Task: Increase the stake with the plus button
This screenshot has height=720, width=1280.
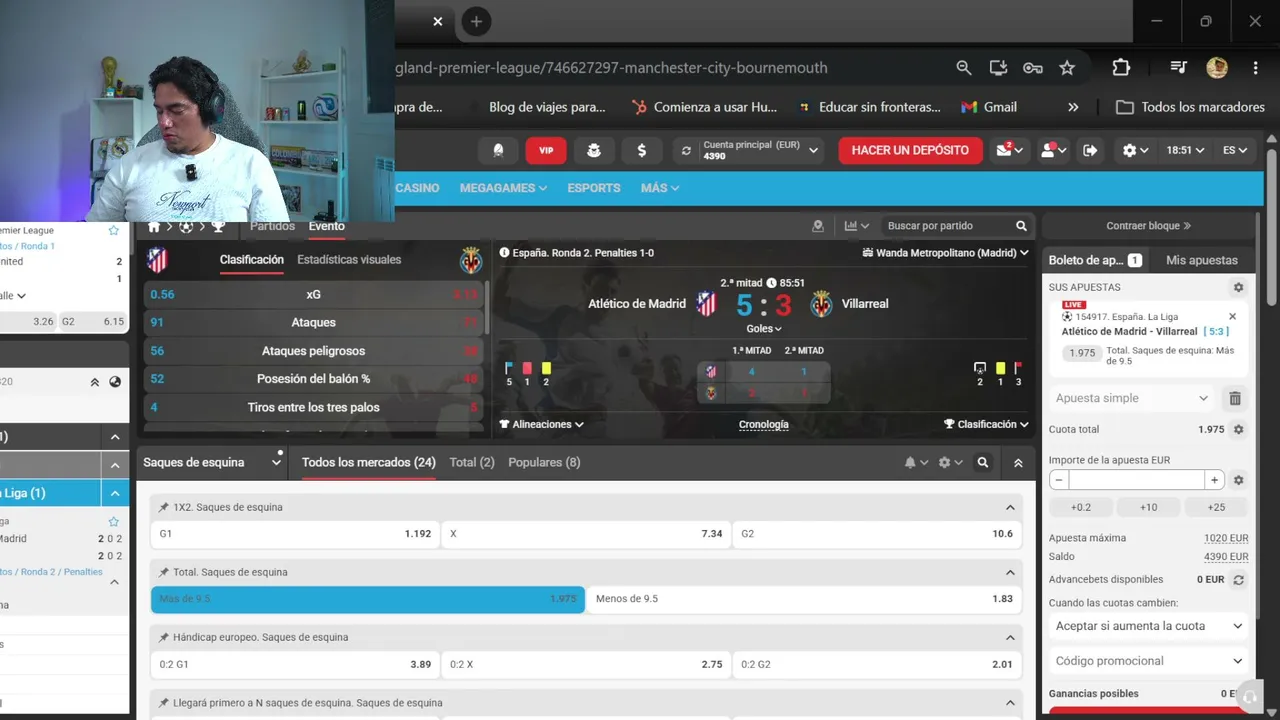Action: click(x=1214, y=480)
